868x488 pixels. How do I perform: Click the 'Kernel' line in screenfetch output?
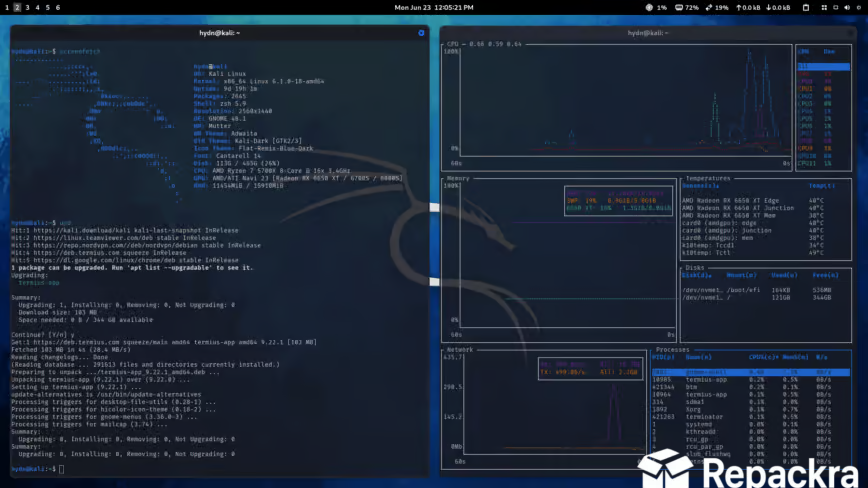point(259,81)
